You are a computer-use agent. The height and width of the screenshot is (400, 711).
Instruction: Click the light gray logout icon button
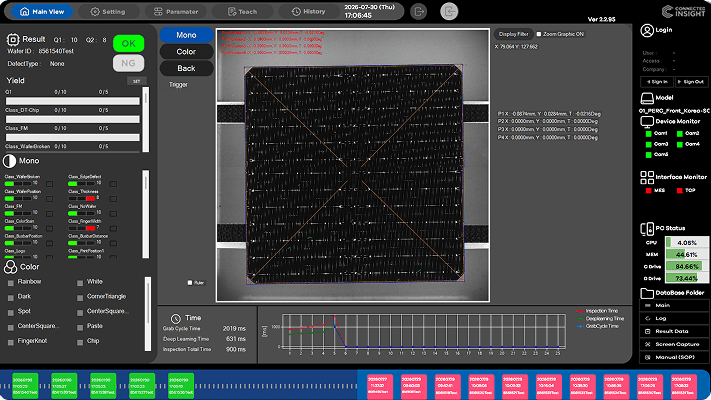point(449,12)
